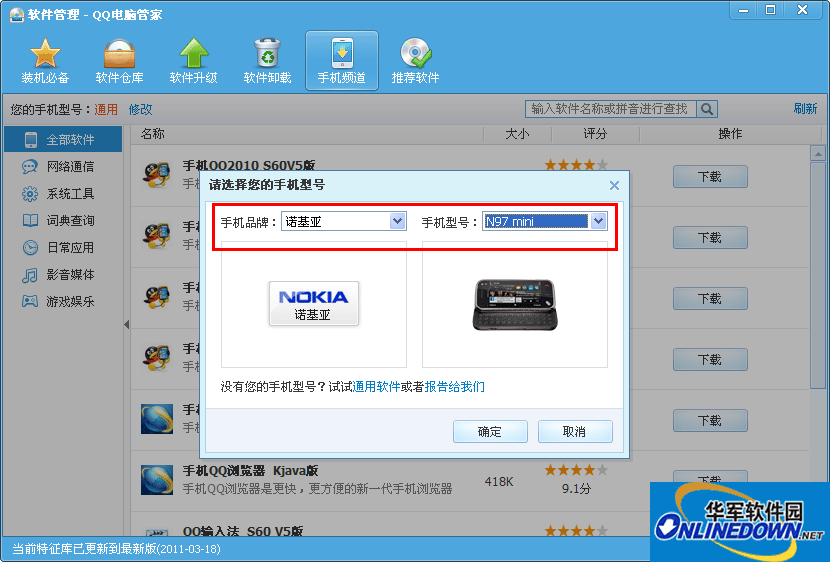Cancel with the 取消 button
Image resolution: width=830 pixels, height=562 pixels.
click(575, 432)
